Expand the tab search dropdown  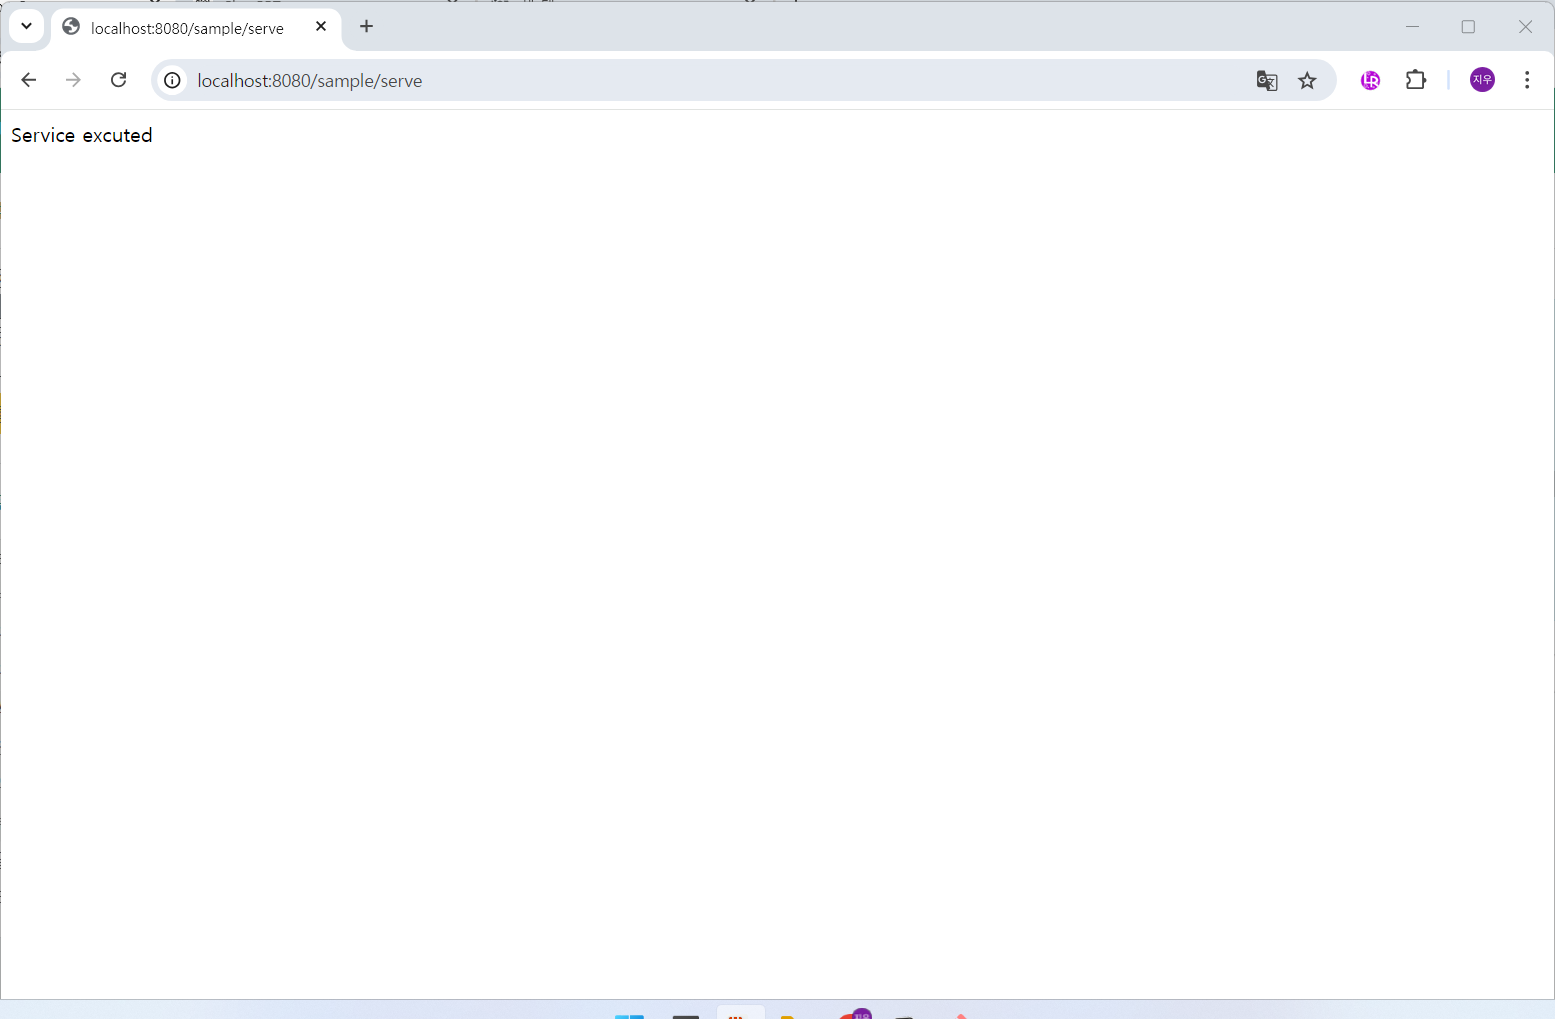[27, 26]
